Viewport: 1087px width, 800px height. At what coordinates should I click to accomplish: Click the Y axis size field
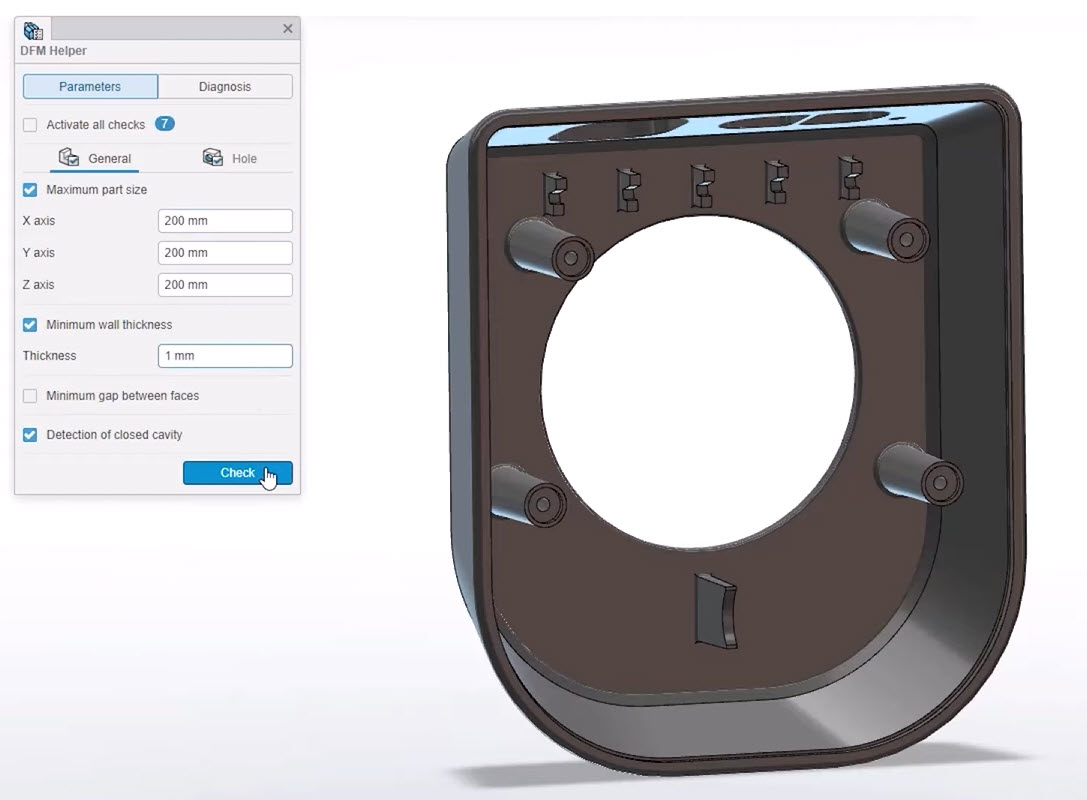pyautogui.click(x=225, y=253)
